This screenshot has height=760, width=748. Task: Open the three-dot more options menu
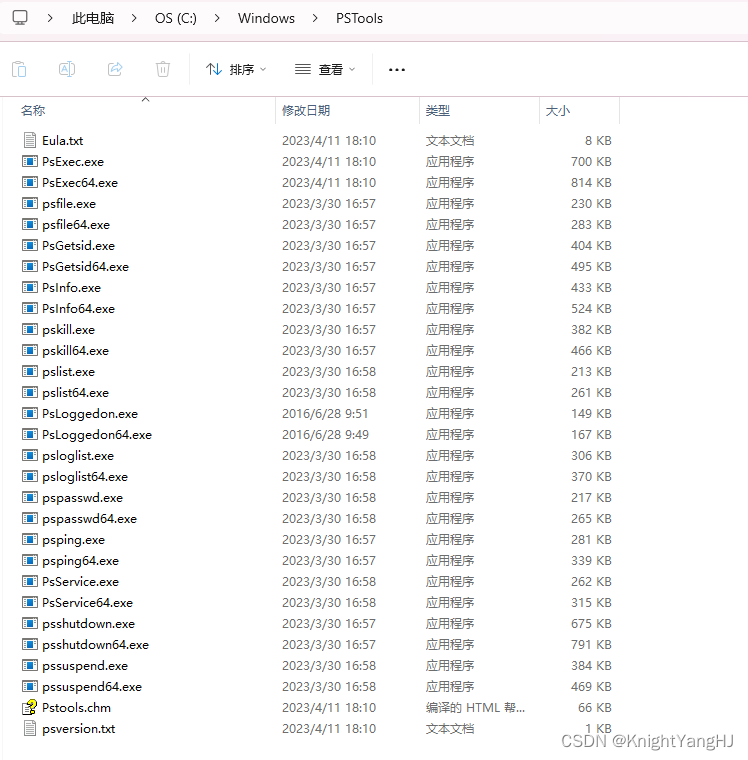coord(397,70)
